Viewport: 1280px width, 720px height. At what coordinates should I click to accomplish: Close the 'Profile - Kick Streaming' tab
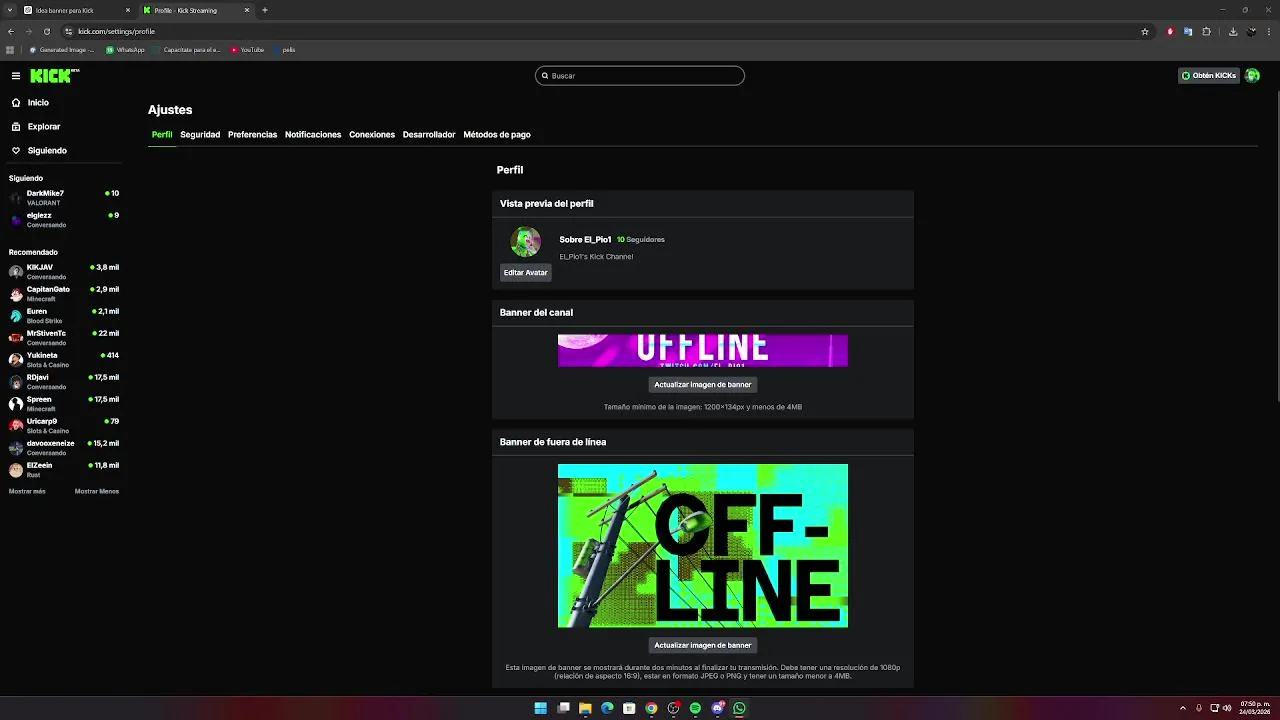pos(247,10)
